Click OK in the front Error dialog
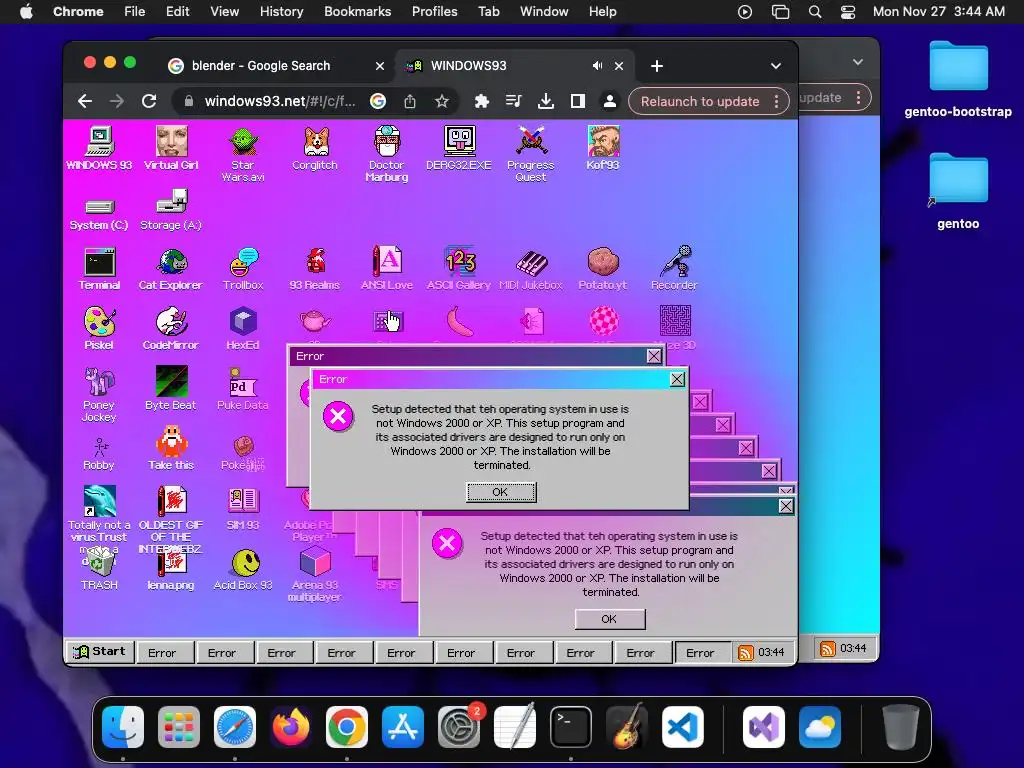Image resolution: width=1024 pixels, height=768 pixels. [x=501, y=492]
